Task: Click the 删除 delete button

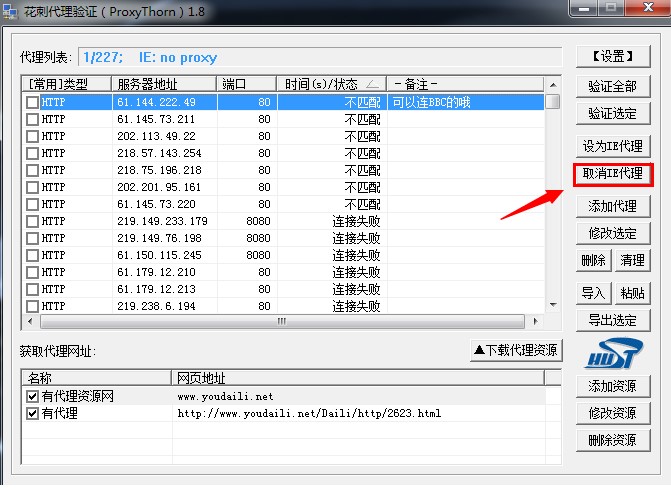Action: pos(594,260)
